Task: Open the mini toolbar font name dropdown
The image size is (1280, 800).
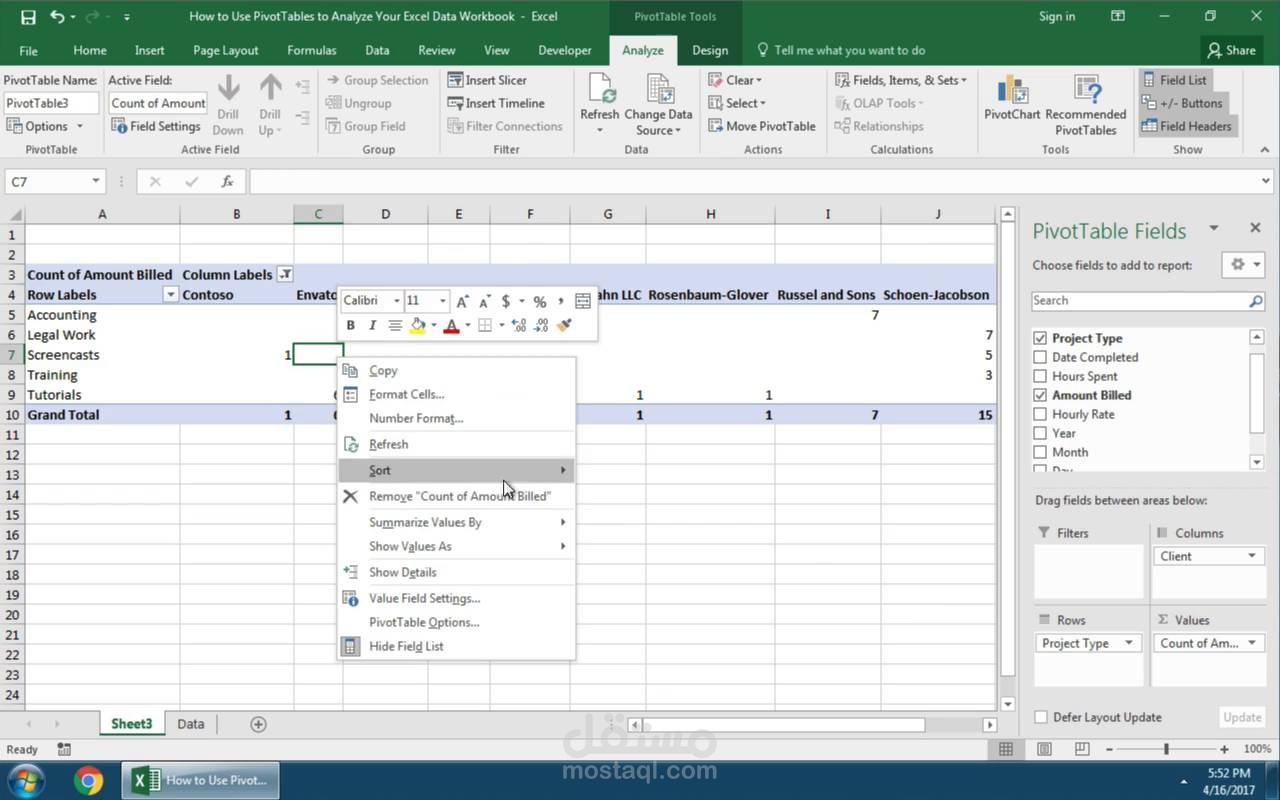Action: pyautogui.click(x=396, y=301)
